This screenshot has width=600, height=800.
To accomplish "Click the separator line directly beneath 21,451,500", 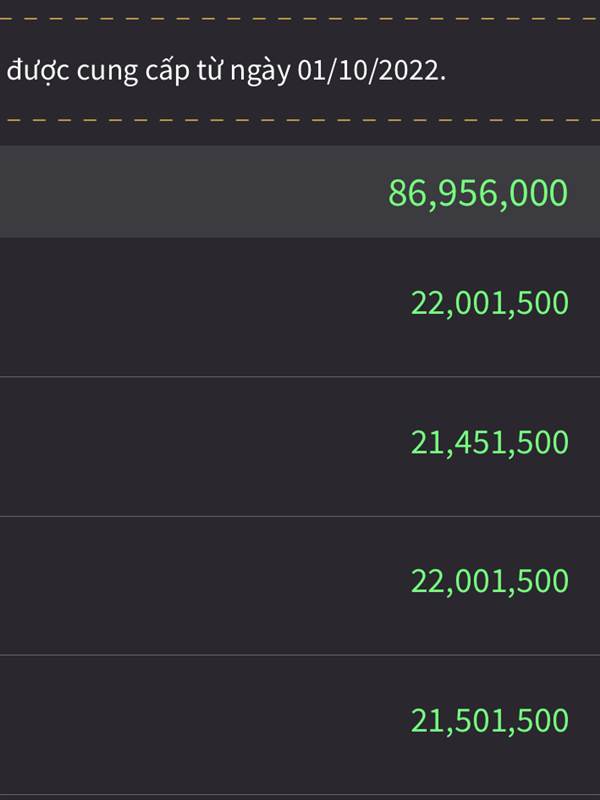I will coord(300,516).
